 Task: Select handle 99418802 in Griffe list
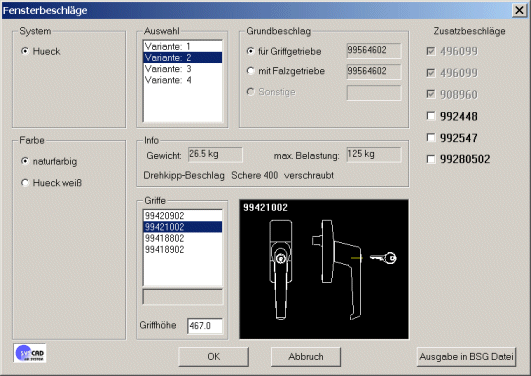(183, 238)
